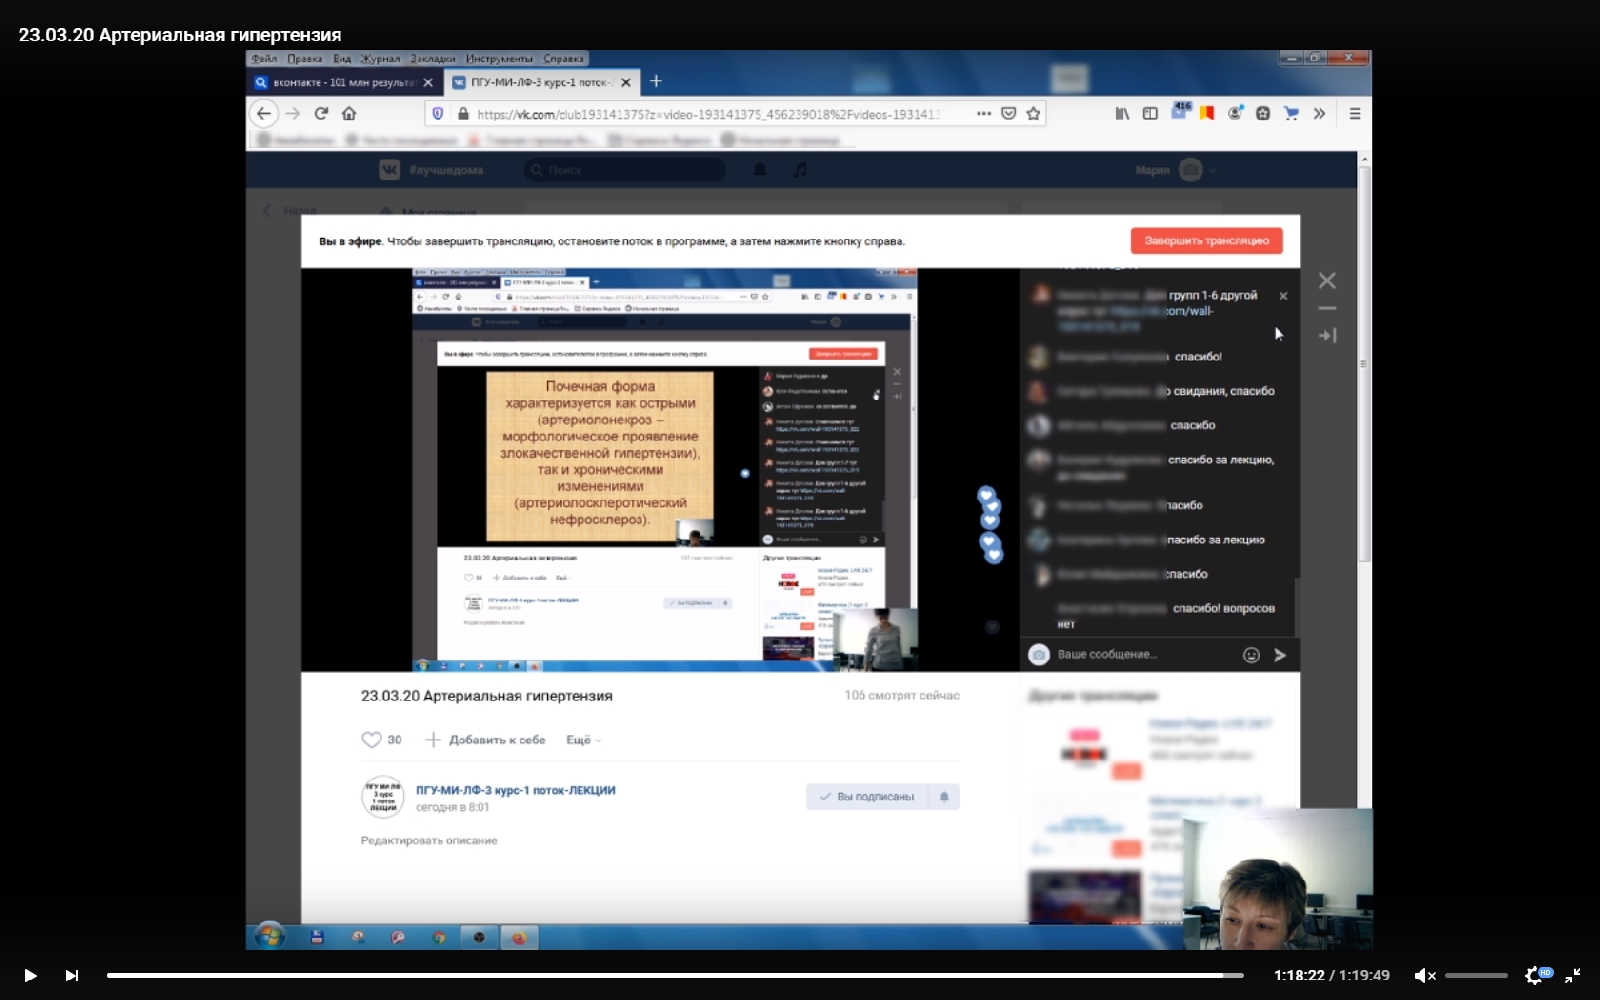The width and height of the screenshot is (1600, 1000).
Task: Open page actions three-dot menu
Action: tap(984, 114)
